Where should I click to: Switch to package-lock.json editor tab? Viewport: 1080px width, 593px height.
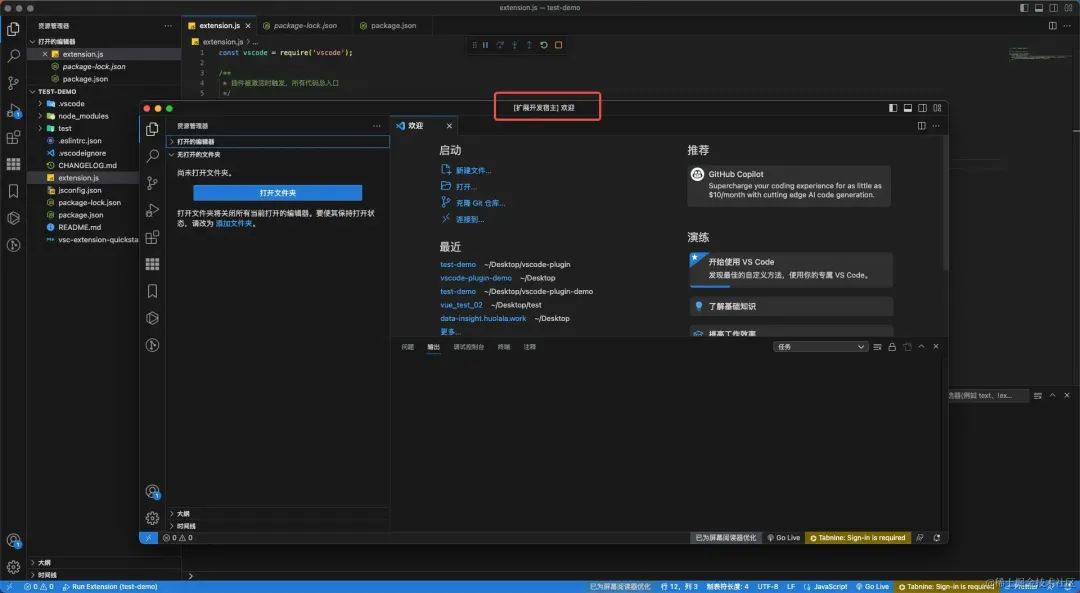pyautogui.click(x=301, y=25)
